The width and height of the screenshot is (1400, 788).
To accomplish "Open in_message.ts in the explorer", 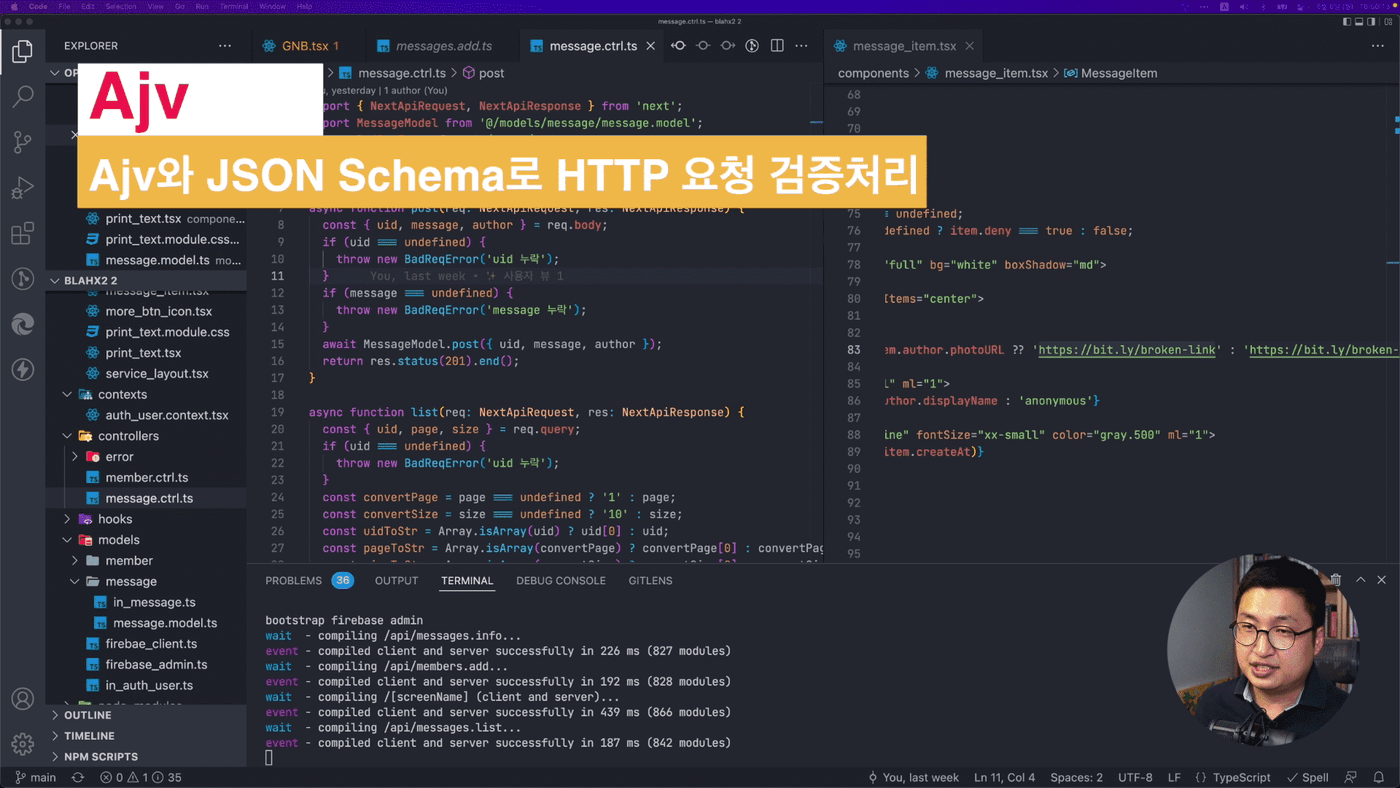I will (146, 602).
